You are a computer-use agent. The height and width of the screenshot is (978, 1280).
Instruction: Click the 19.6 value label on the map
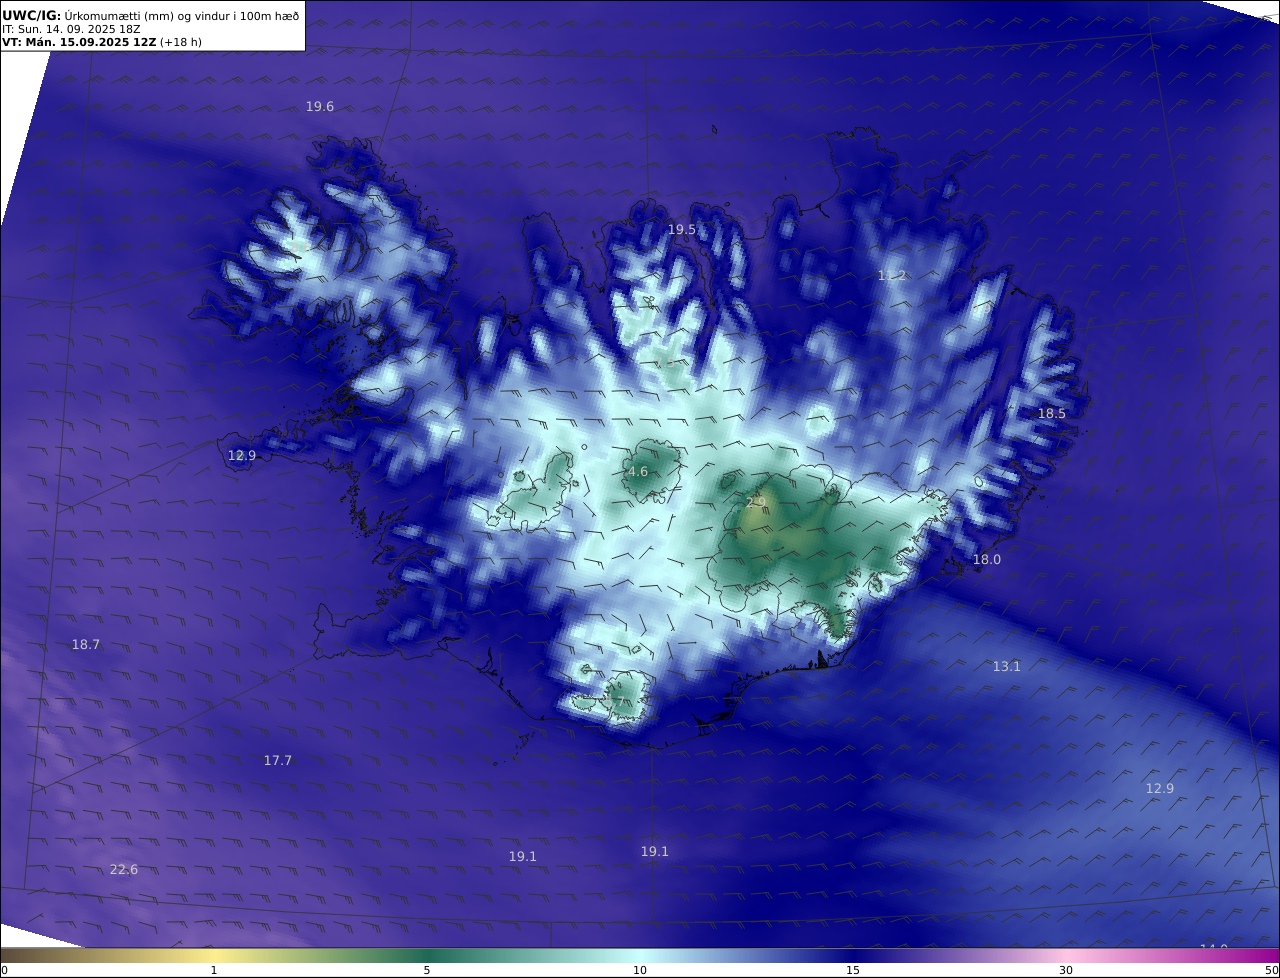tap(320, 107)
